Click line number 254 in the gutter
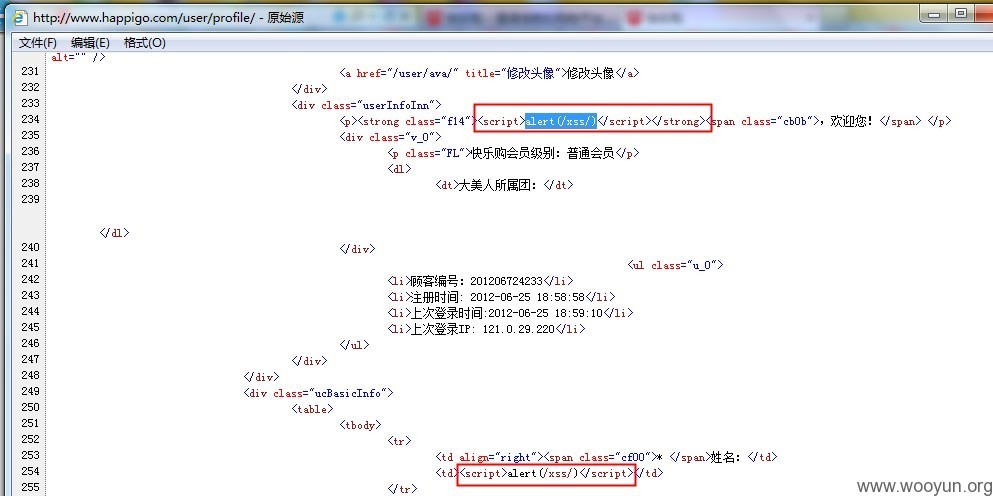Image resolution: width=993 pixels, height=496 pixels. (30, 471)
